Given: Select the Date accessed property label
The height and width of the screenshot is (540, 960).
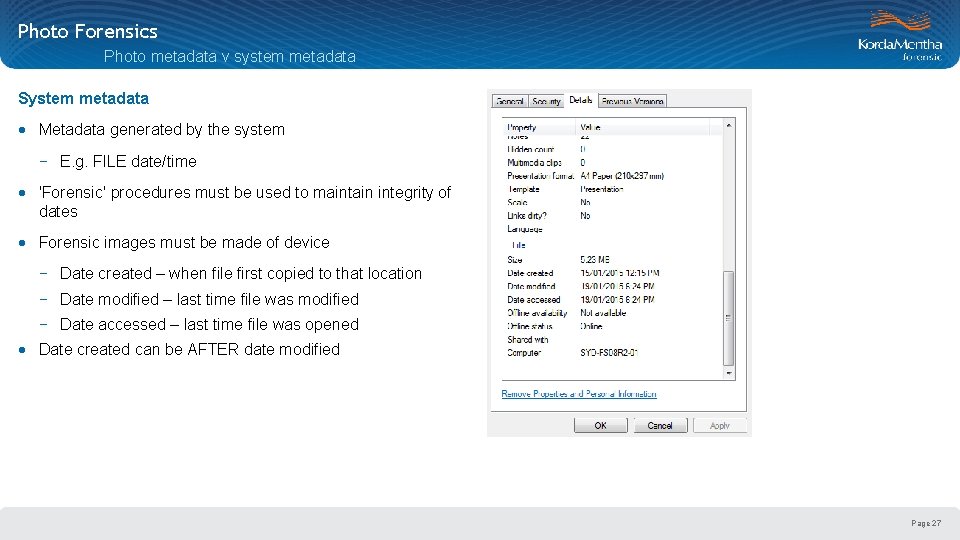Looking at the screenshot, I should click(534, 300).
